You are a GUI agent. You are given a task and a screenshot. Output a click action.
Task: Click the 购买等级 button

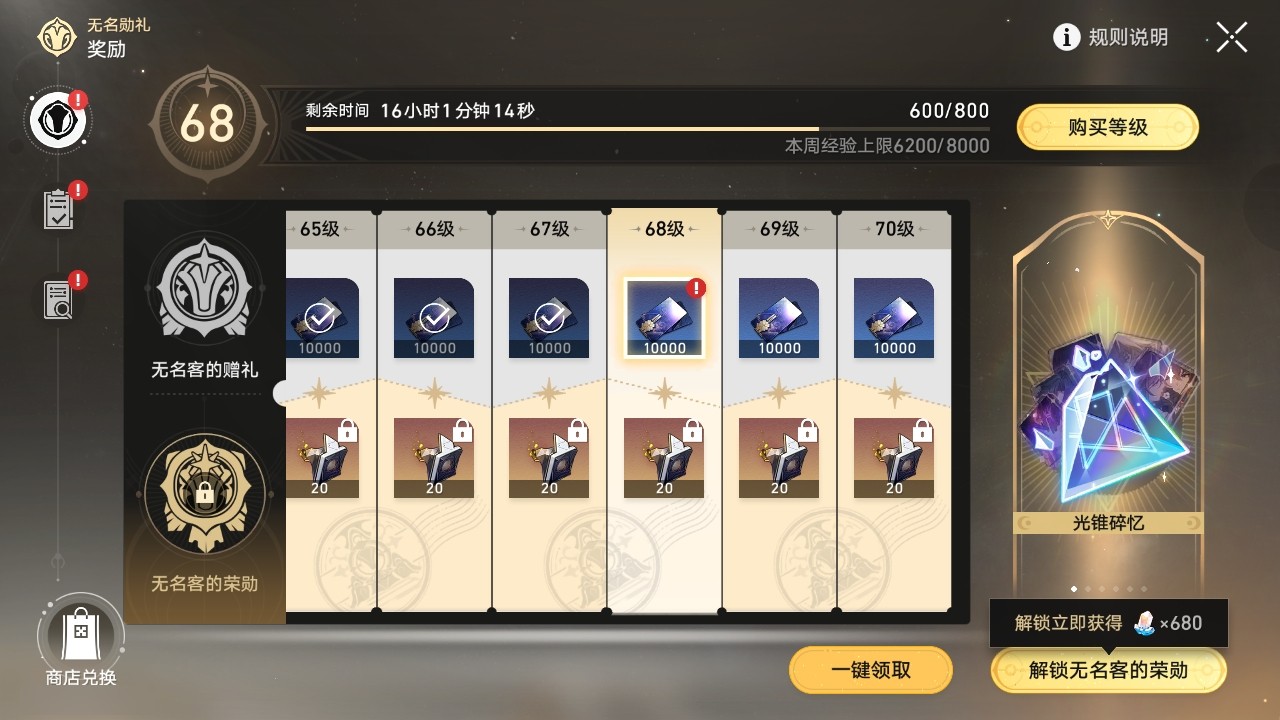tap(1108, 127)
